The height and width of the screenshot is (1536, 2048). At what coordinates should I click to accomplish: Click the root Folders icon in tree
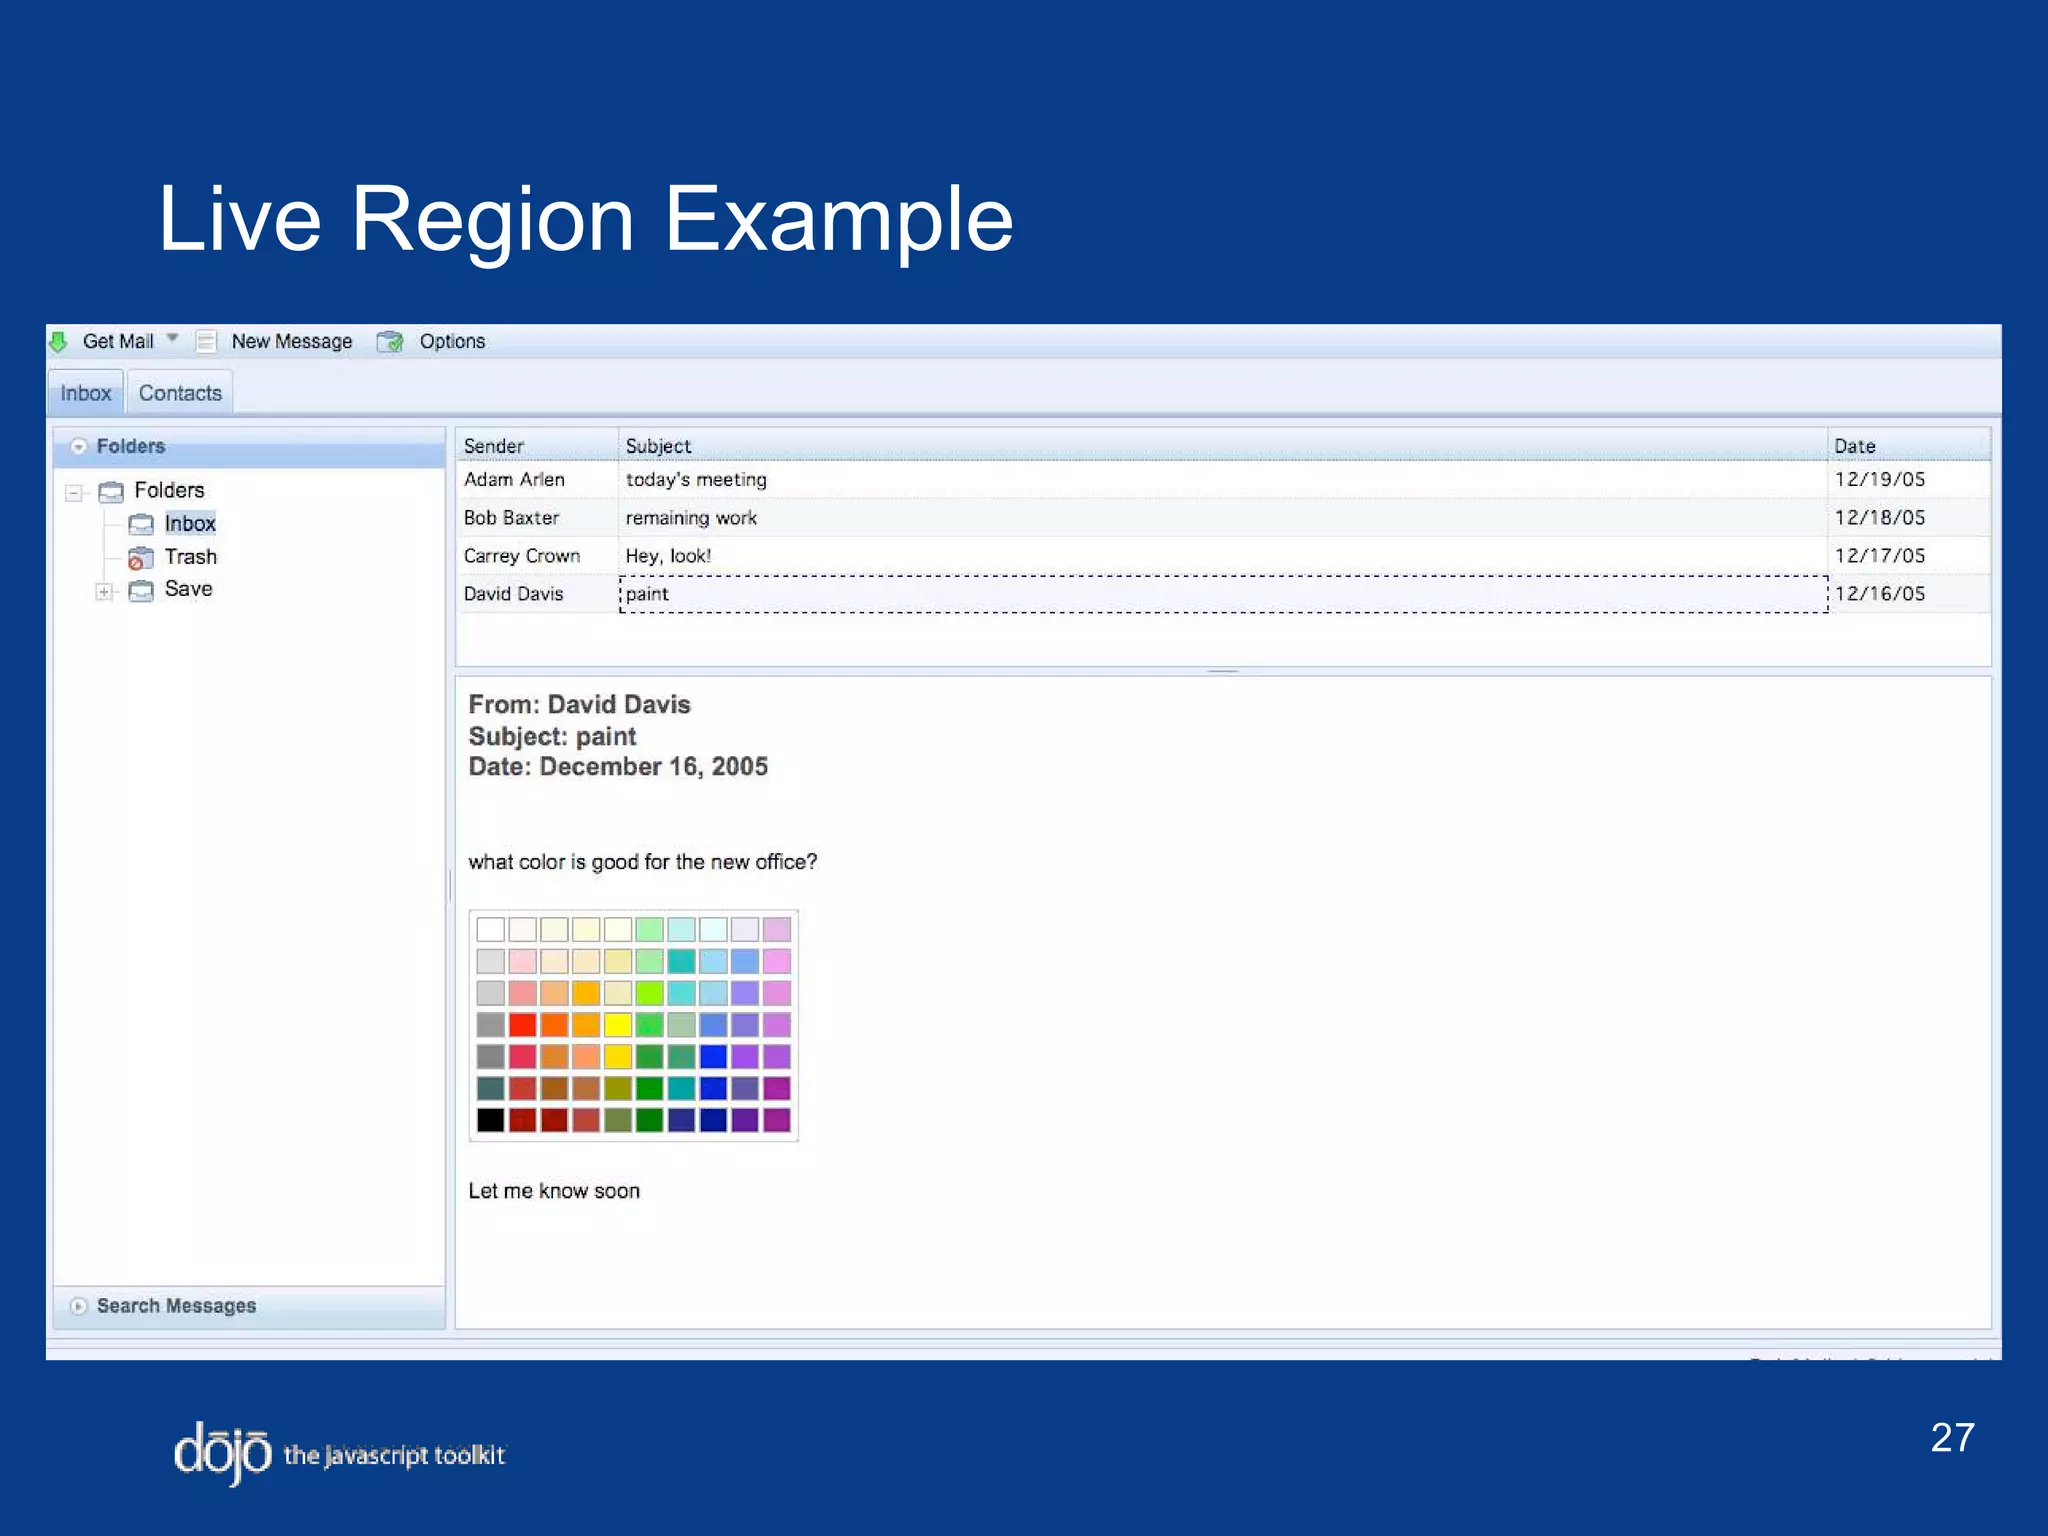111,491
